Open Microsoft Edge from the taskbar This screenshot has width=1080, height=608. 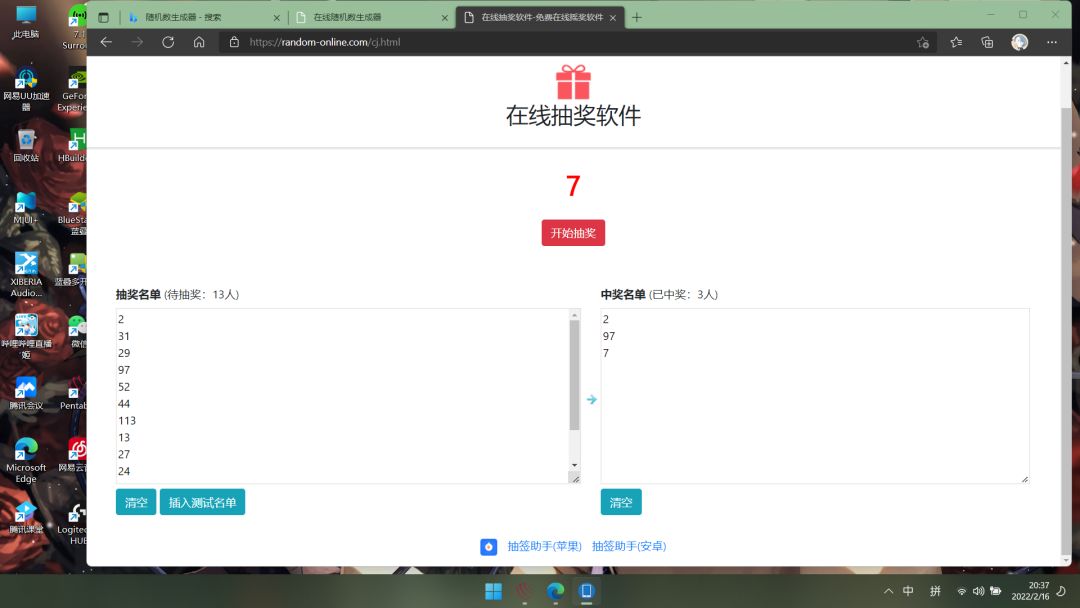click(x=555, y=591)
